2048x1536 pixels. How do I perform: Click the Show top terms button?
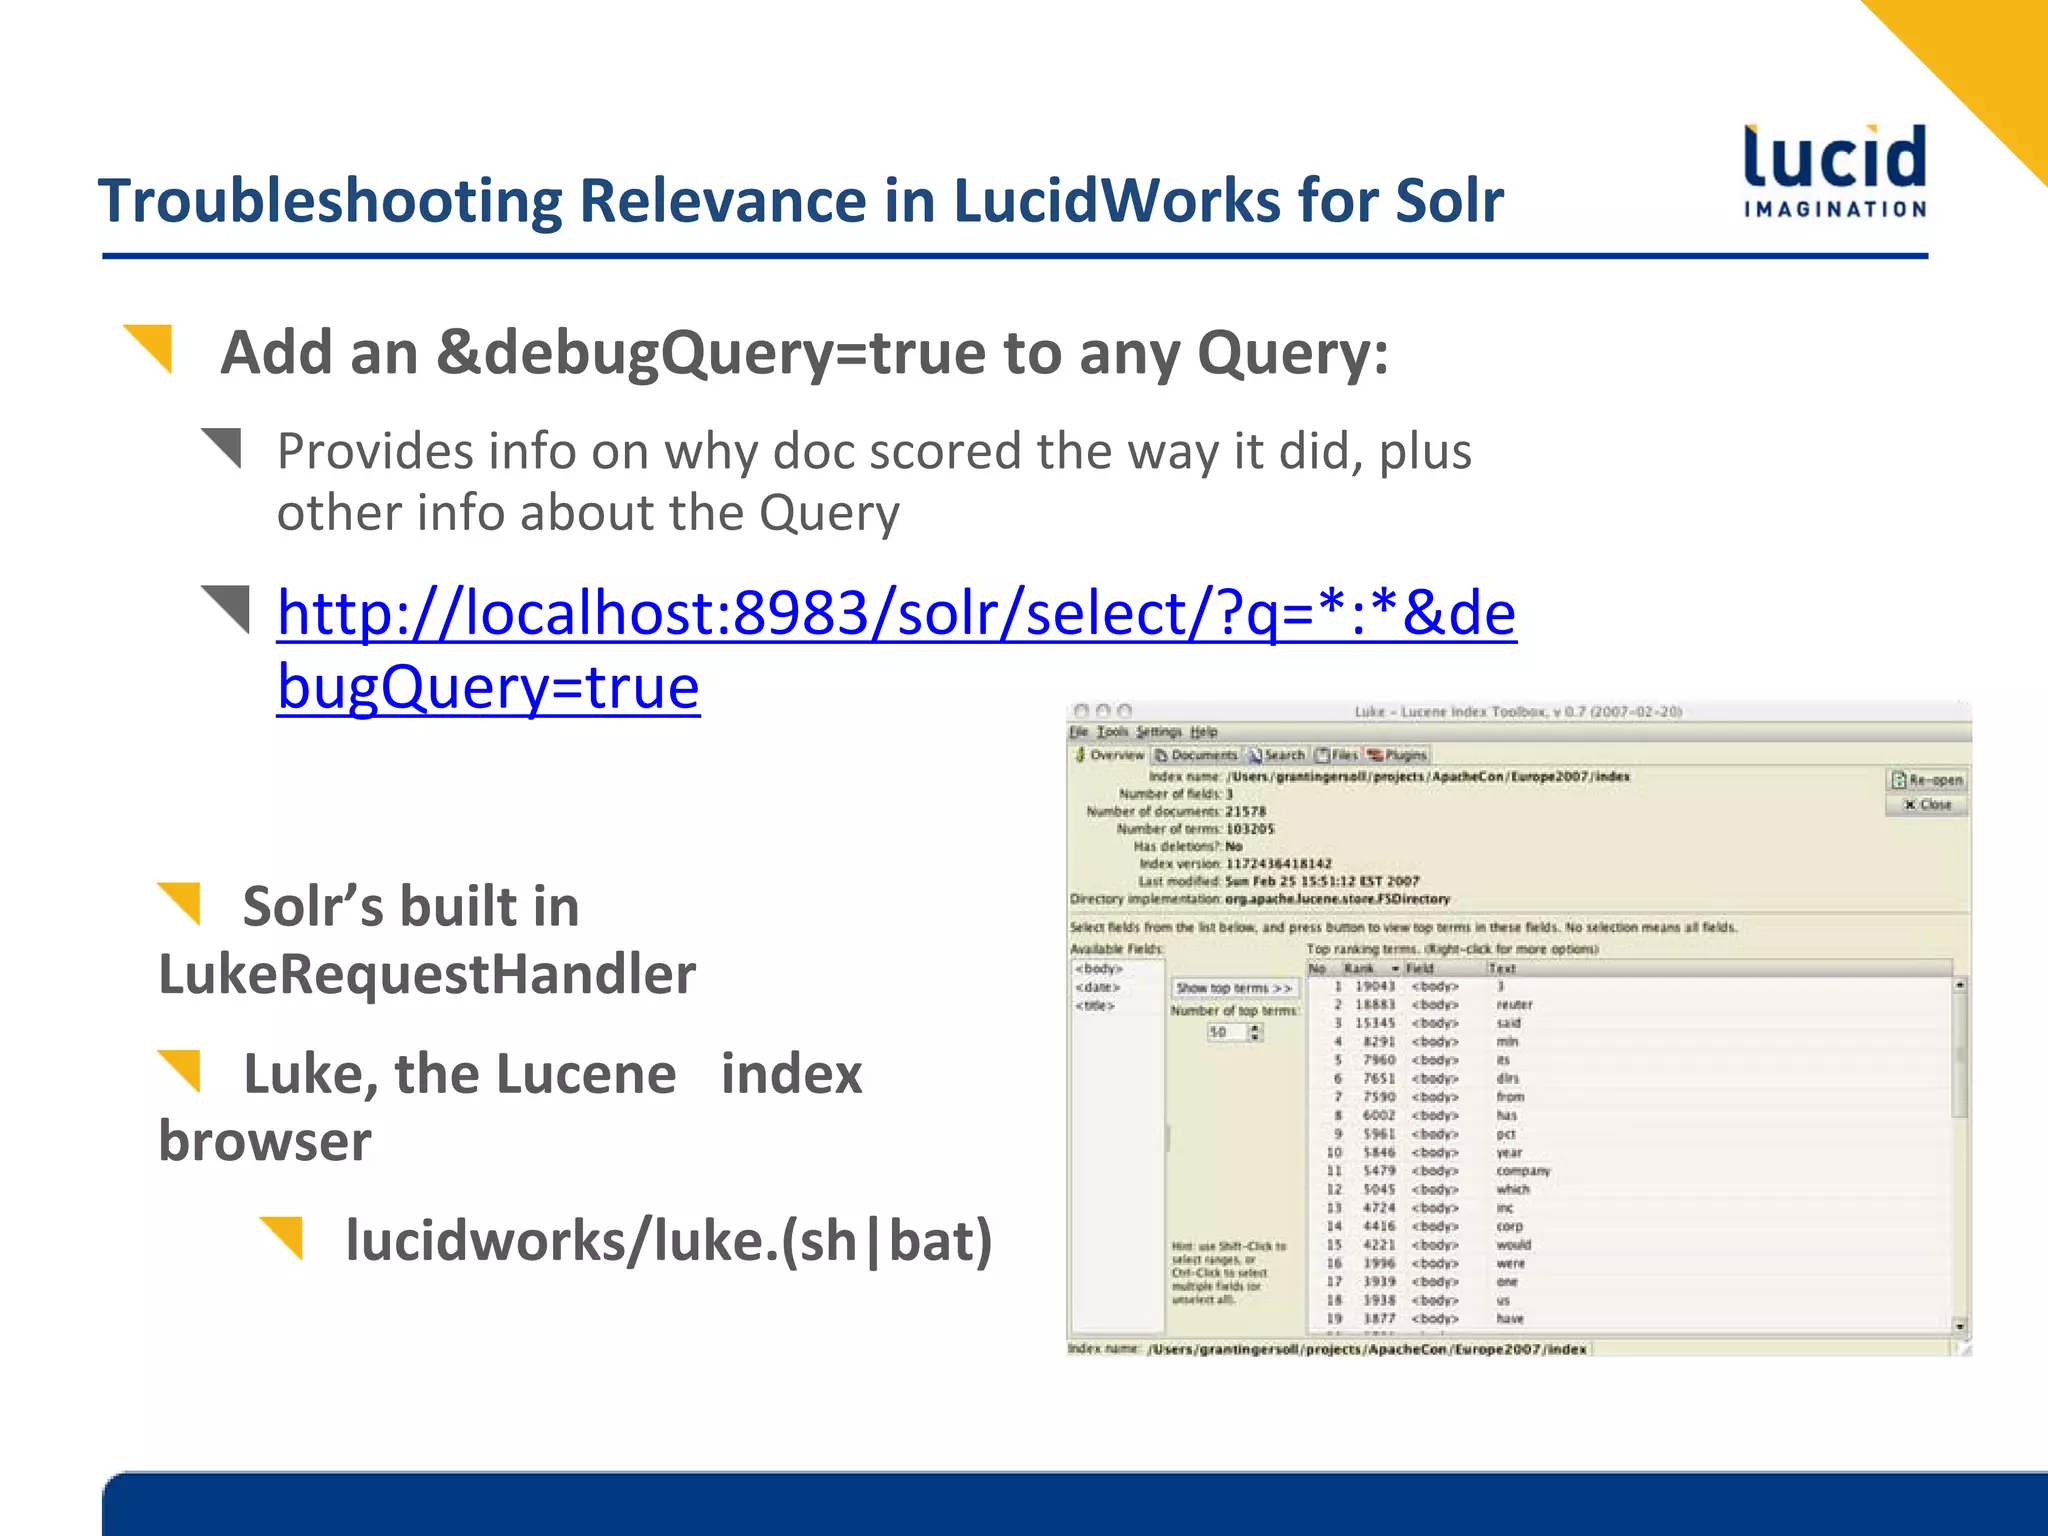1235,988
